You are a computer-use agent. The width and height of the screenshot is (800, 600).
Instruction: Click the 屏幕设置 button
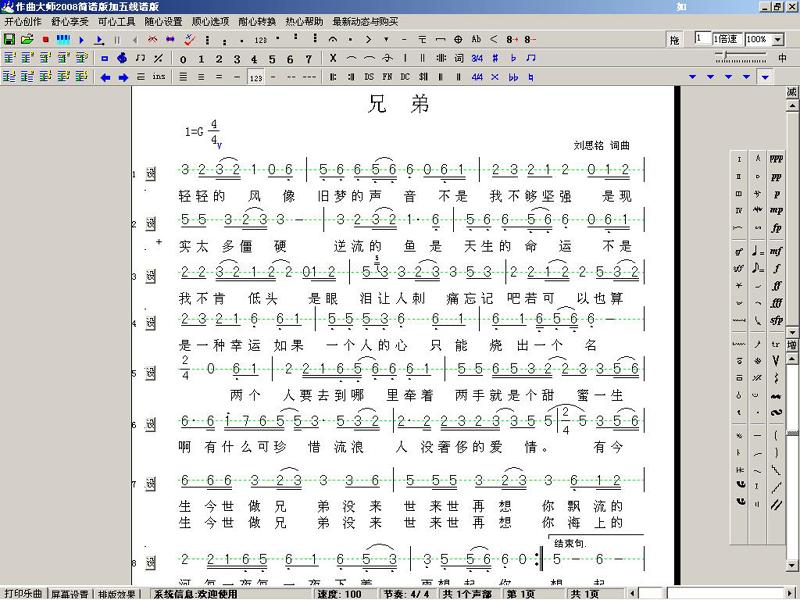pos(69,594)
